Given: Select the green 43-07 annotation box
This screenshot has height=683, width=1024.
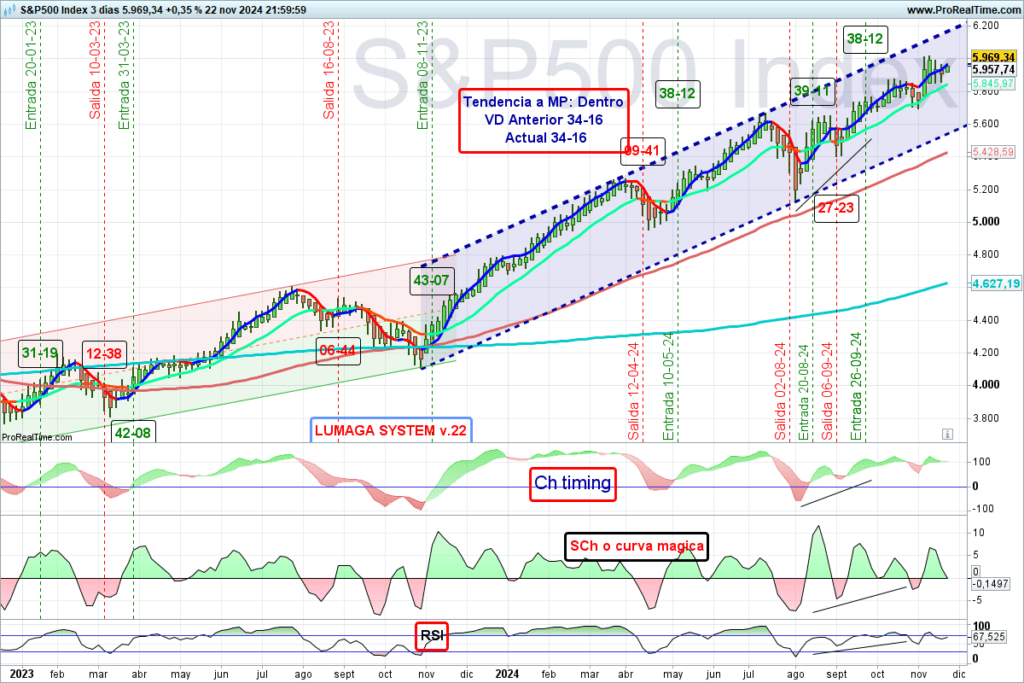Looking at the screenshot, I should click(x=432, y=281).
